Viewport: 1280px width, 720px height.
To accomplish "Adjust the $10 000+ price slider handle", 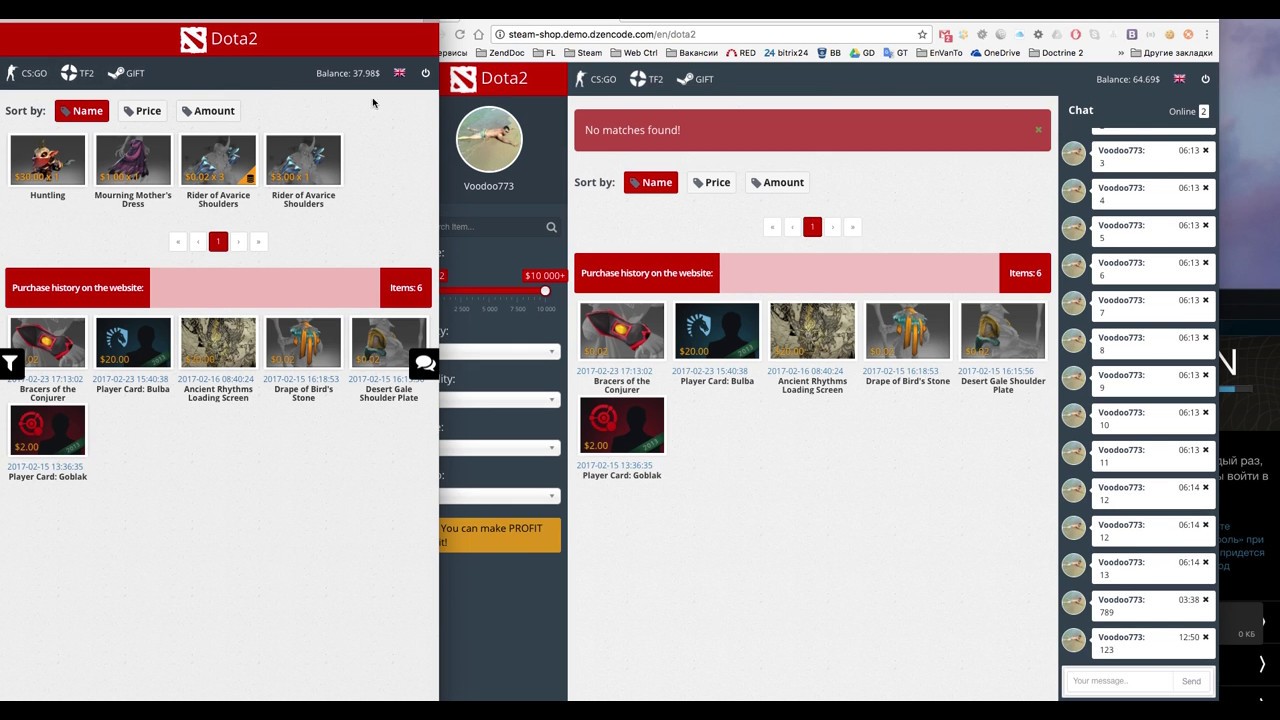I will pyautogui.click(x=545, y=291).
